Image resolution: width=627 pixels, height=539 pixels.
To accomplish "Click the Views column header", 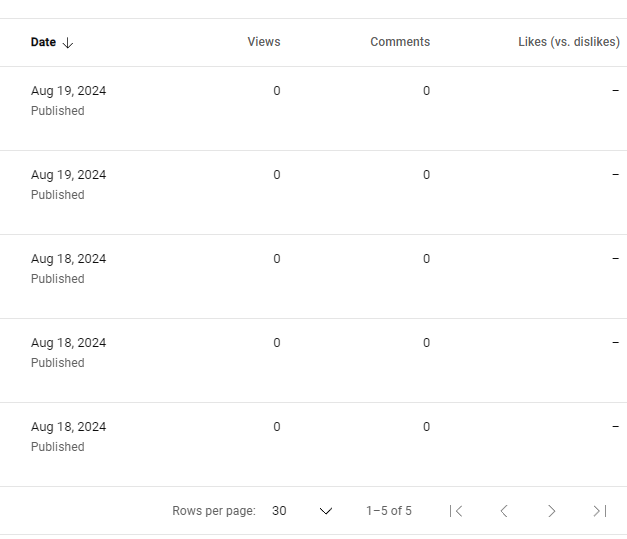I will tap(264, 42).
